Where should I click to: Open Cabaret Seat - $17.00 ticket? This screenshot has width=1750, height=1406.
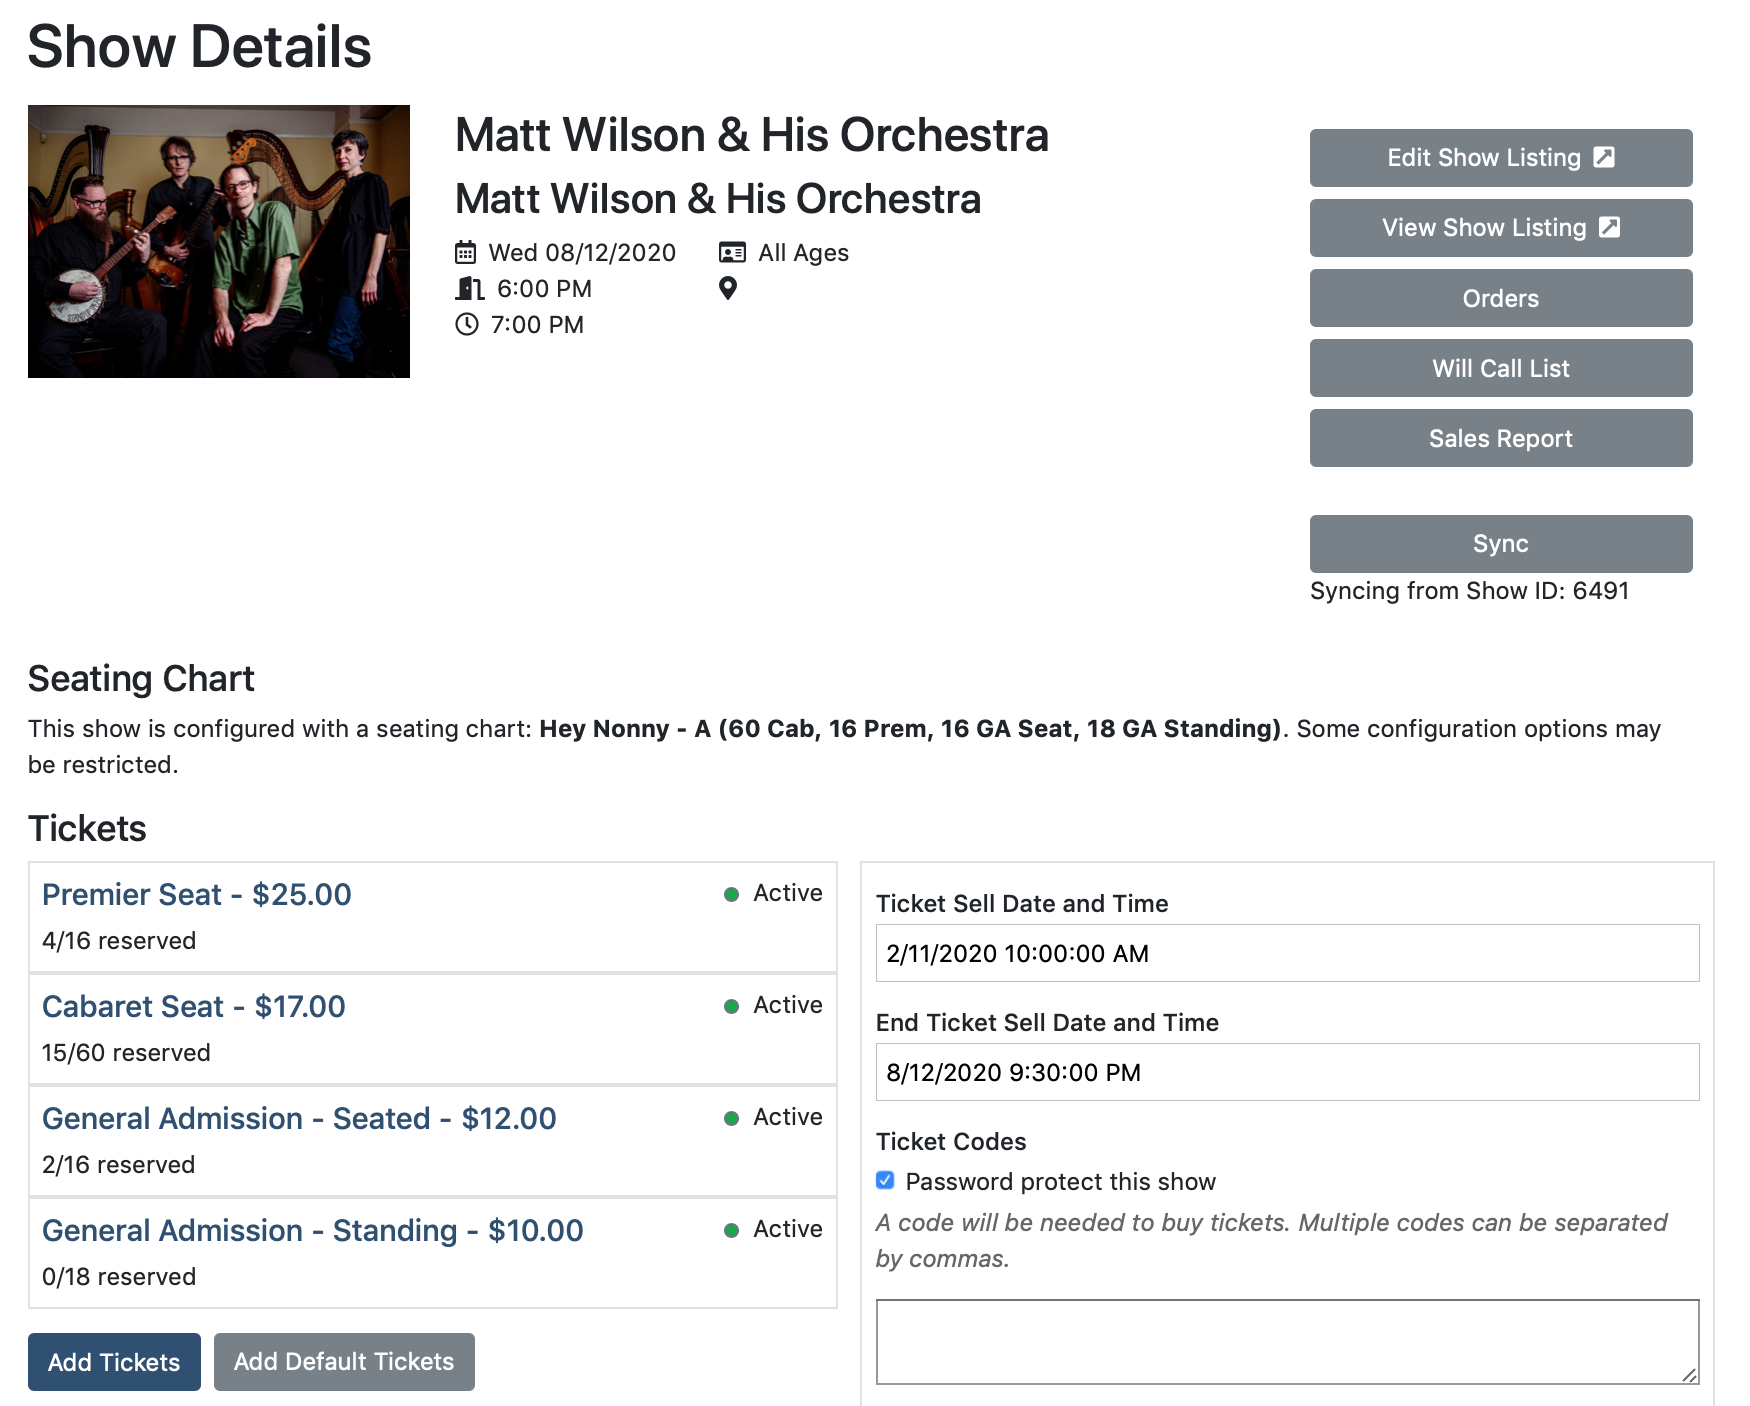(x=194, y=1006)
